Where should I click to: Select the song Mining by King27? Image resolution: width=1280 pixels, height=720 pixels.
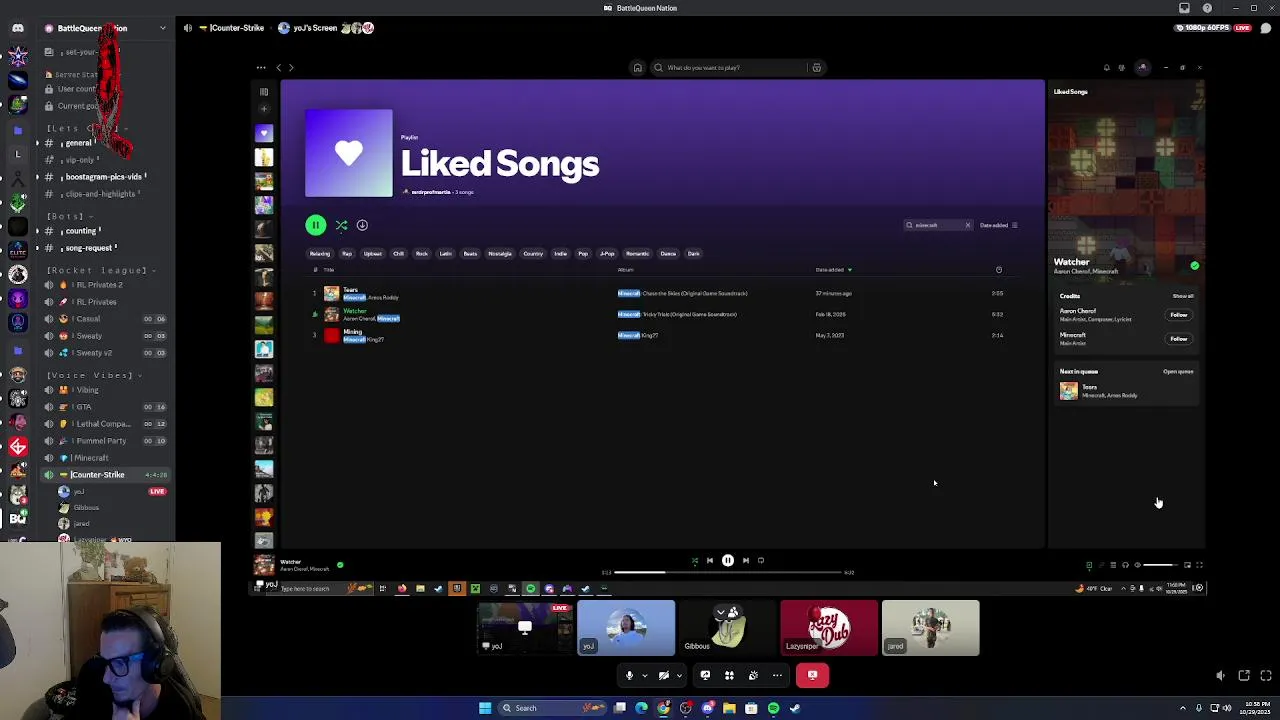352,332
